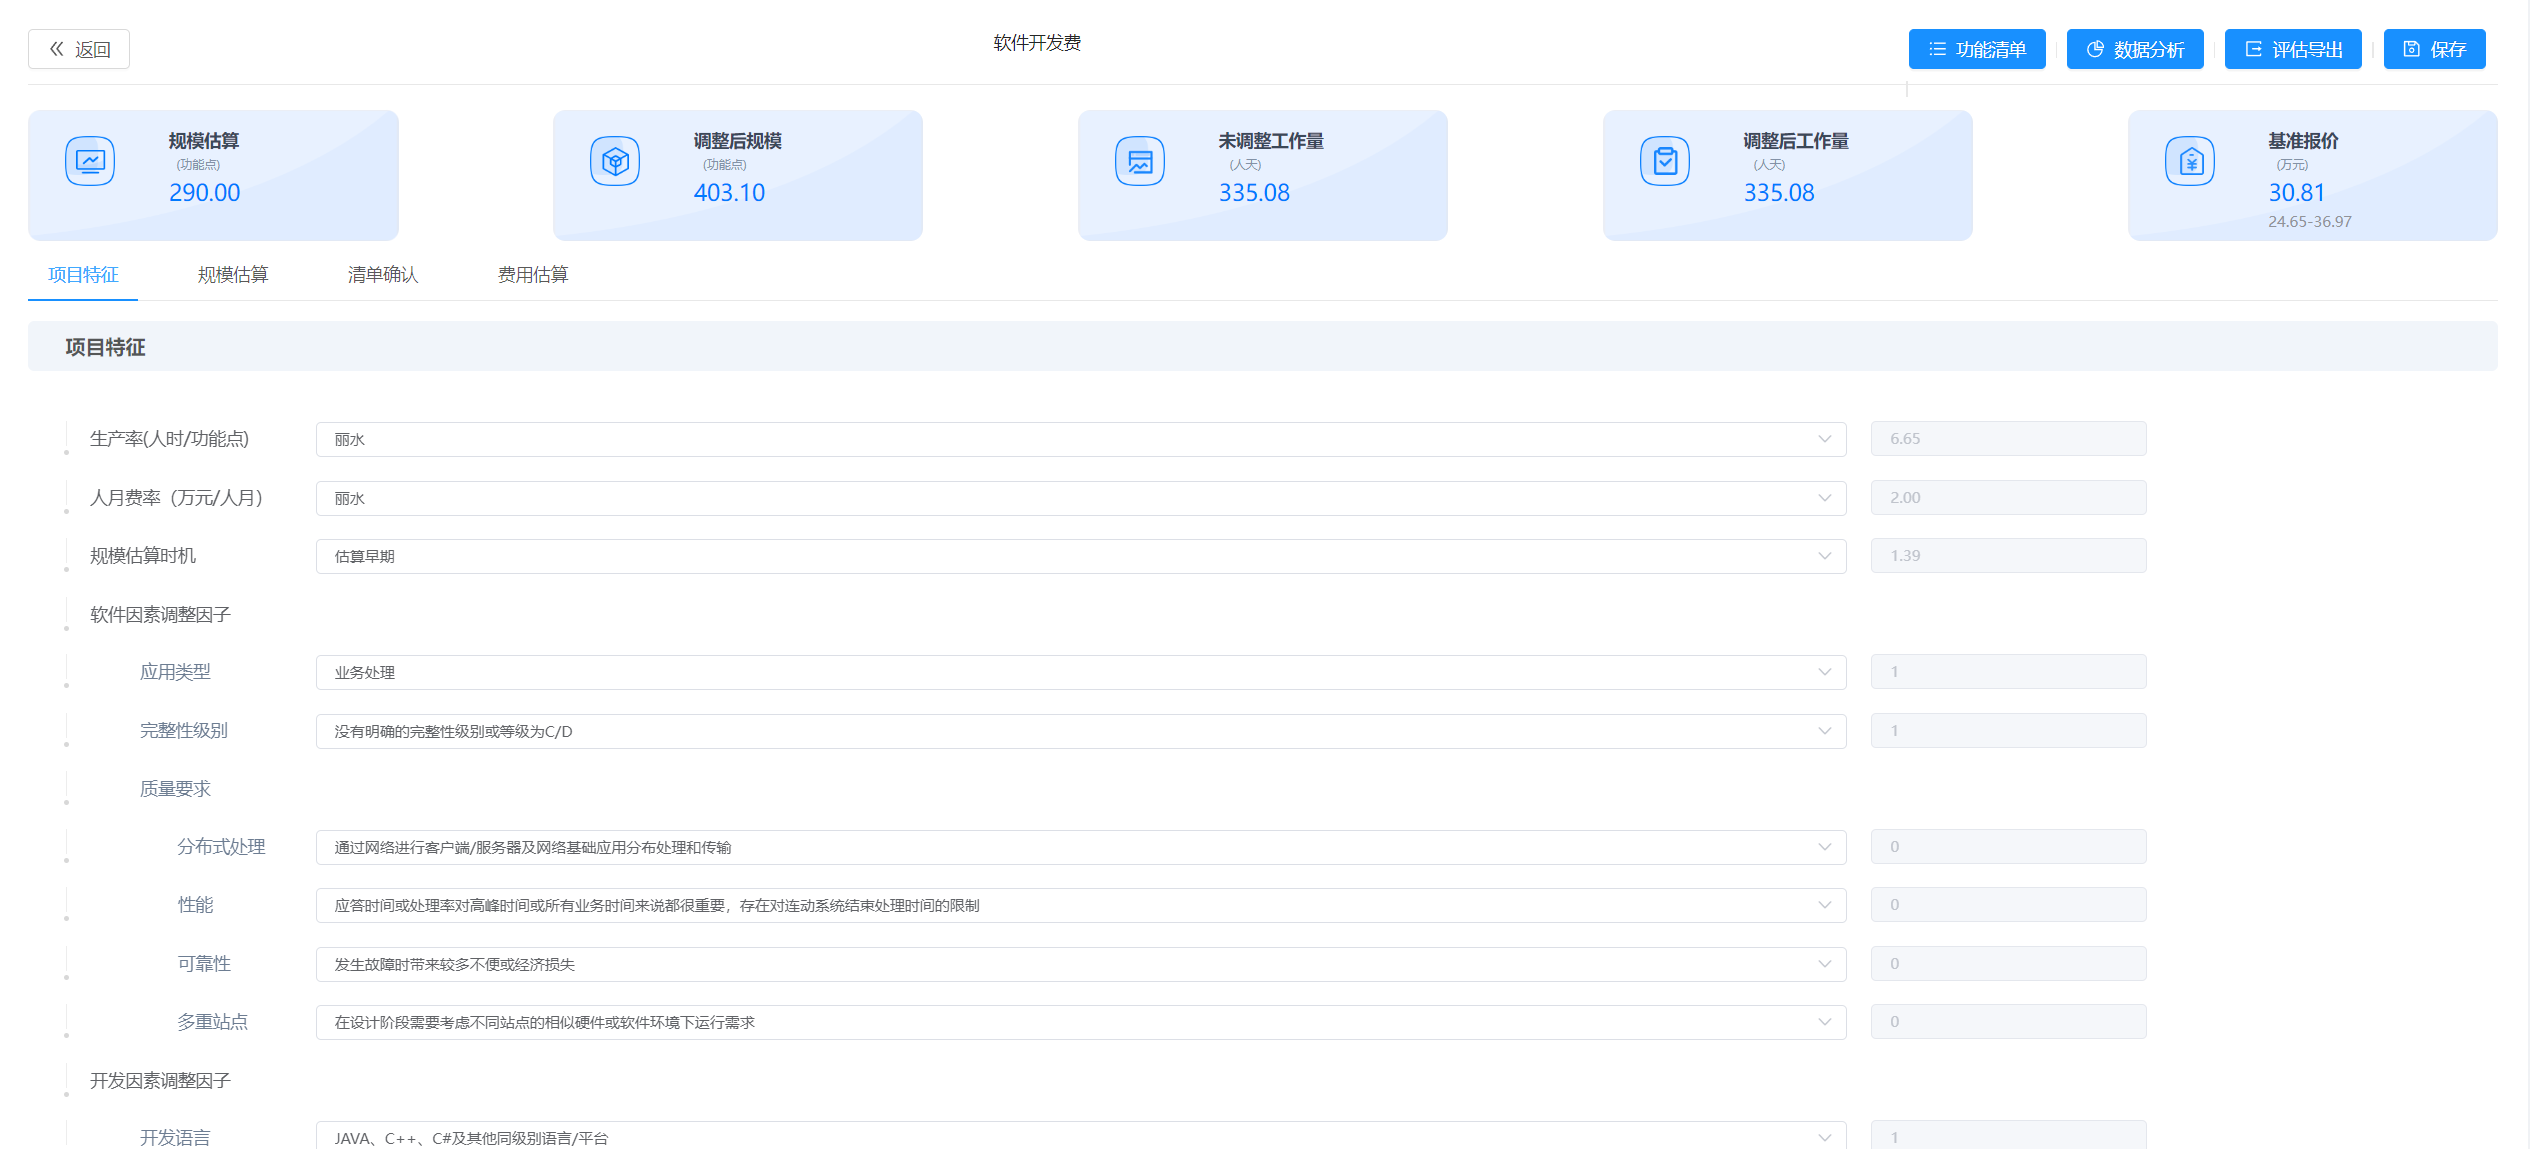Click the 规模估算 value 290.00
The width and height of the screenshot is (2530, 1149).
point(205,193)
